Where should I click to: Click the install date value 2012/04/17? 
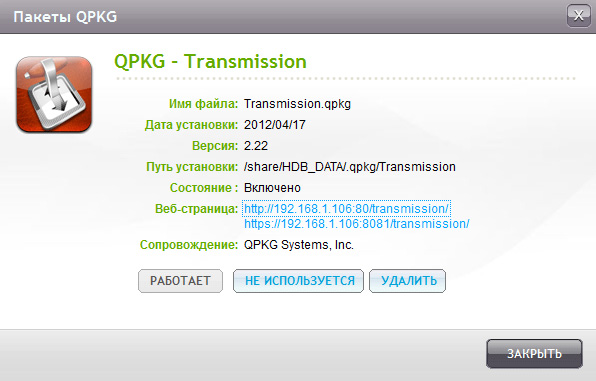tap(274, 125)
